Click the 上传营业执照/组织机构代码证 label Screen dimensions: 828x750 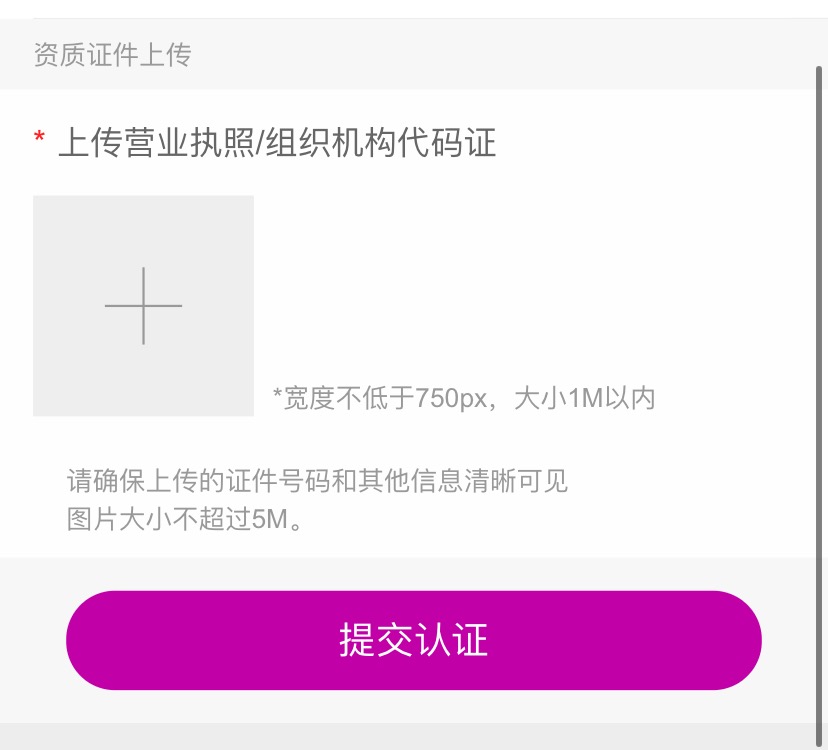pyautogui.click(x=277, y=143)
